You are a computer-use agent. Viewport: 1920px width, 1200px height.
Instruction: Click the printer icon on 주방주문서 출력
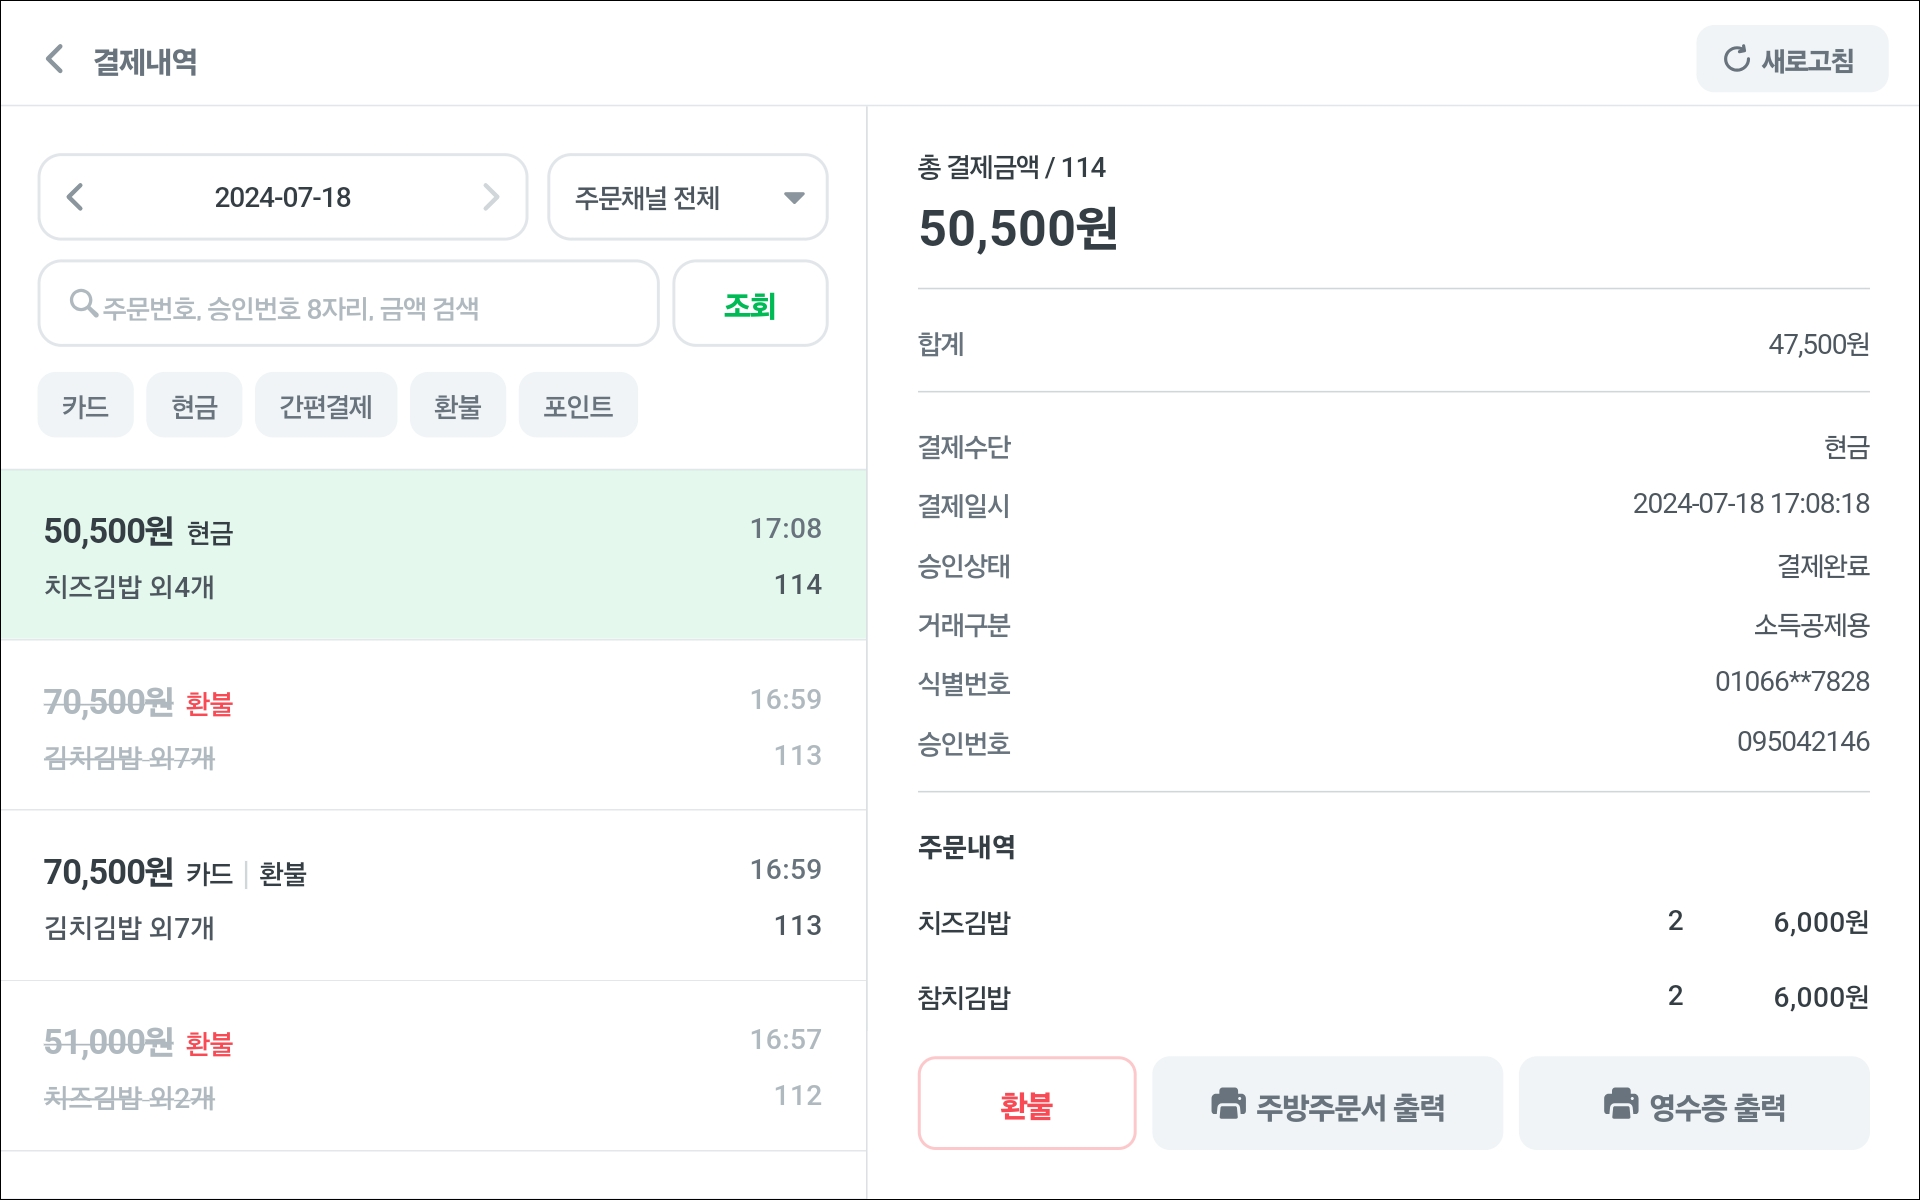pos(1228,1104)
